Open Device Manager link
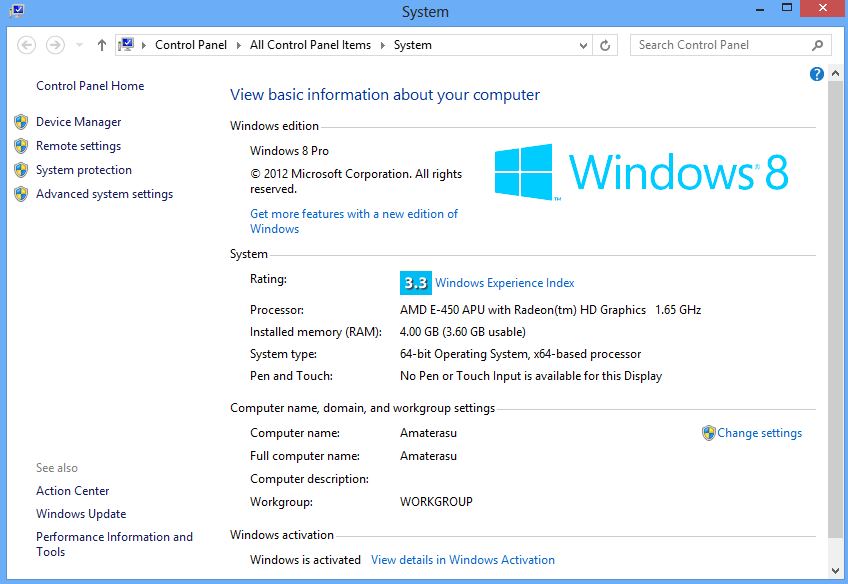 [78, 122]
